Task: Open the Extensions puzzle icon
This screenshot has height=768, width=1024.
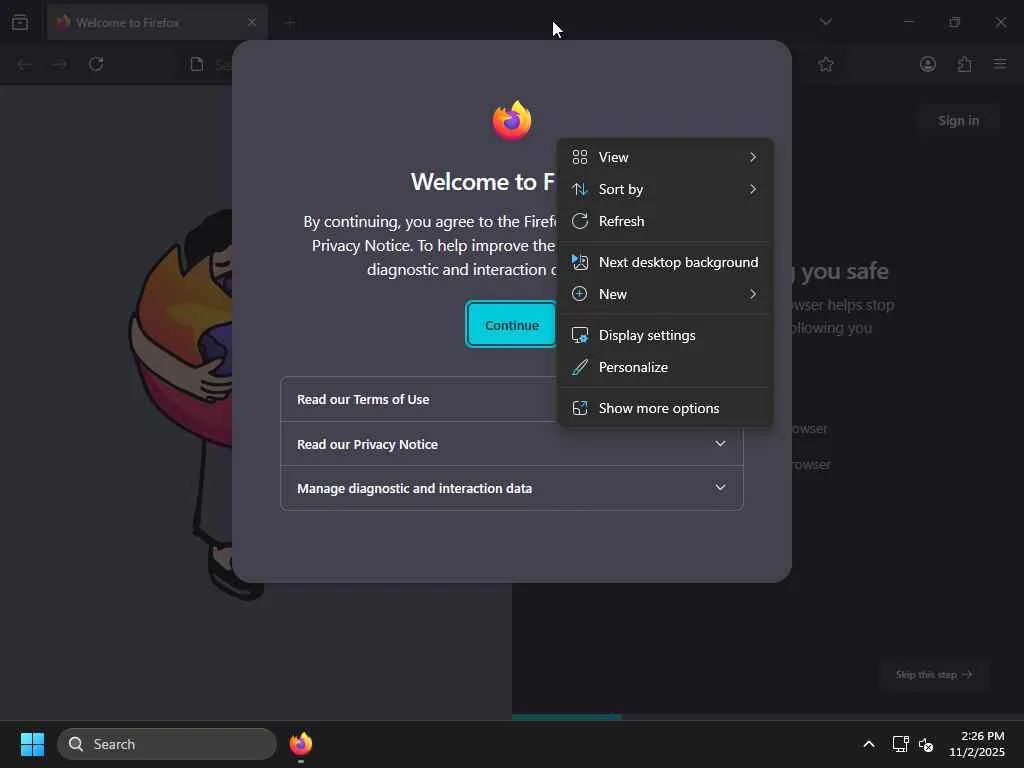Action: pyautogui.click(x=965, y=64)
